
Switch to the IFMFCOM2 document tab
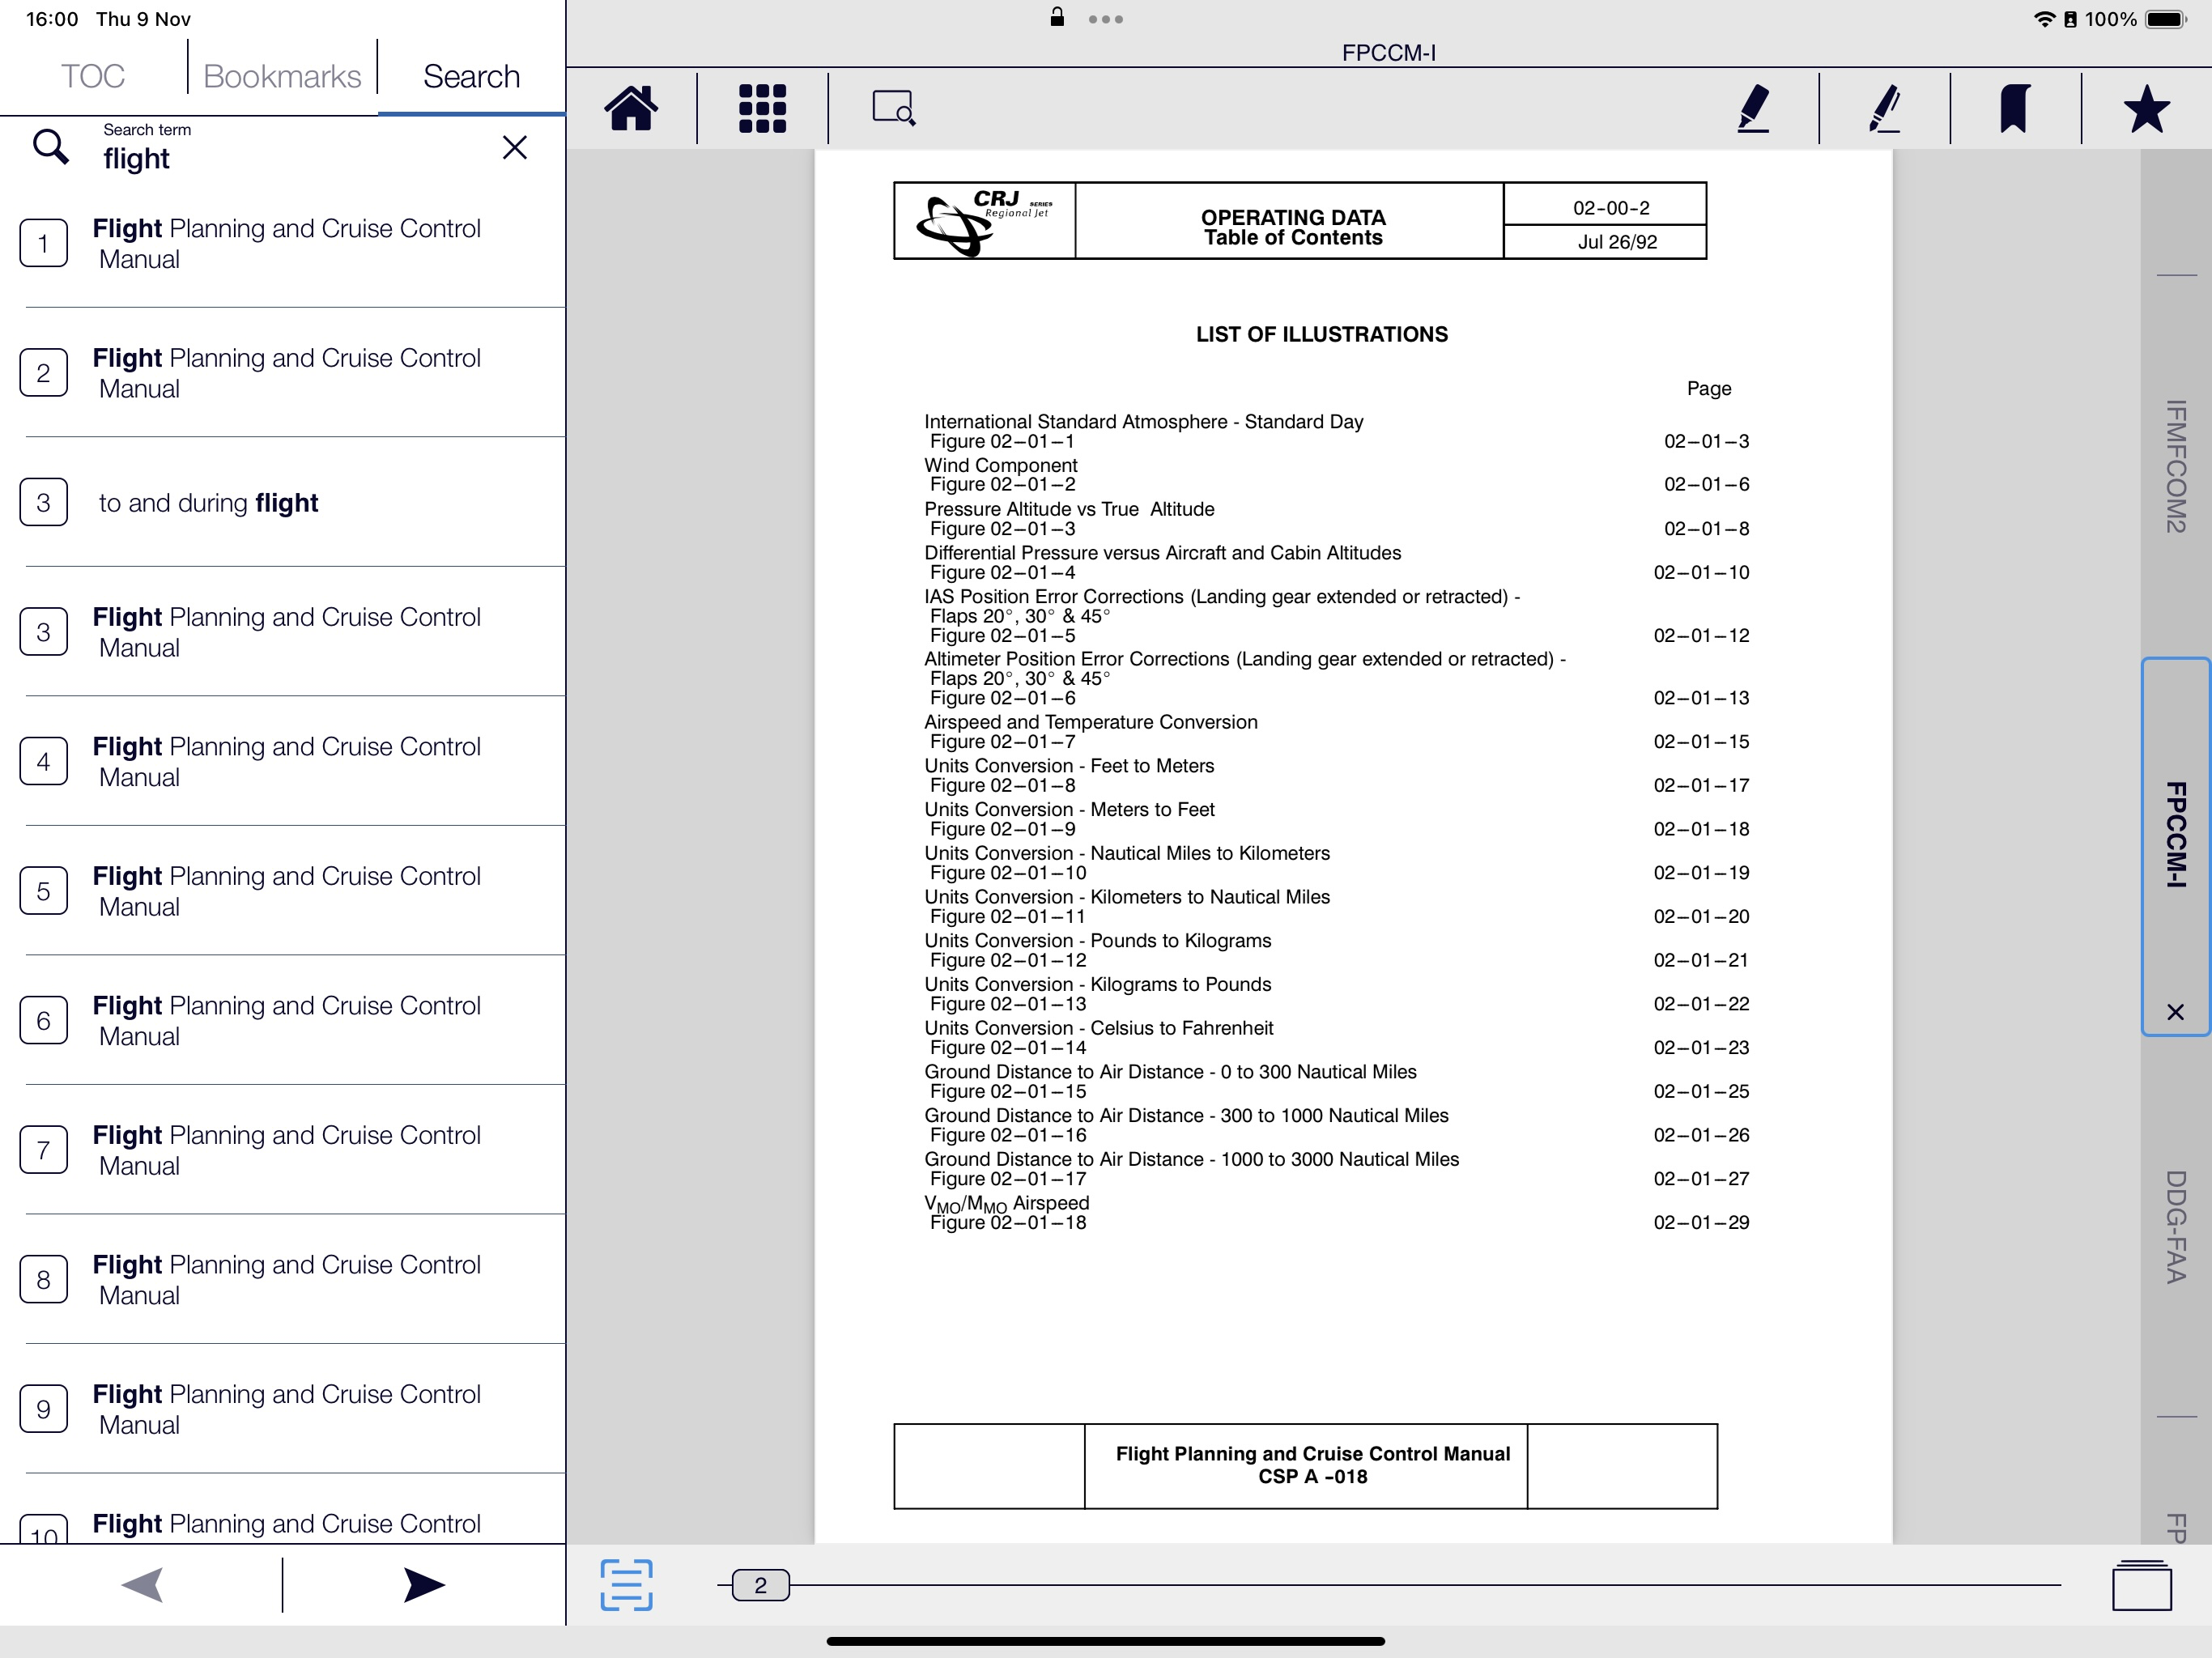pos(2175,466)
